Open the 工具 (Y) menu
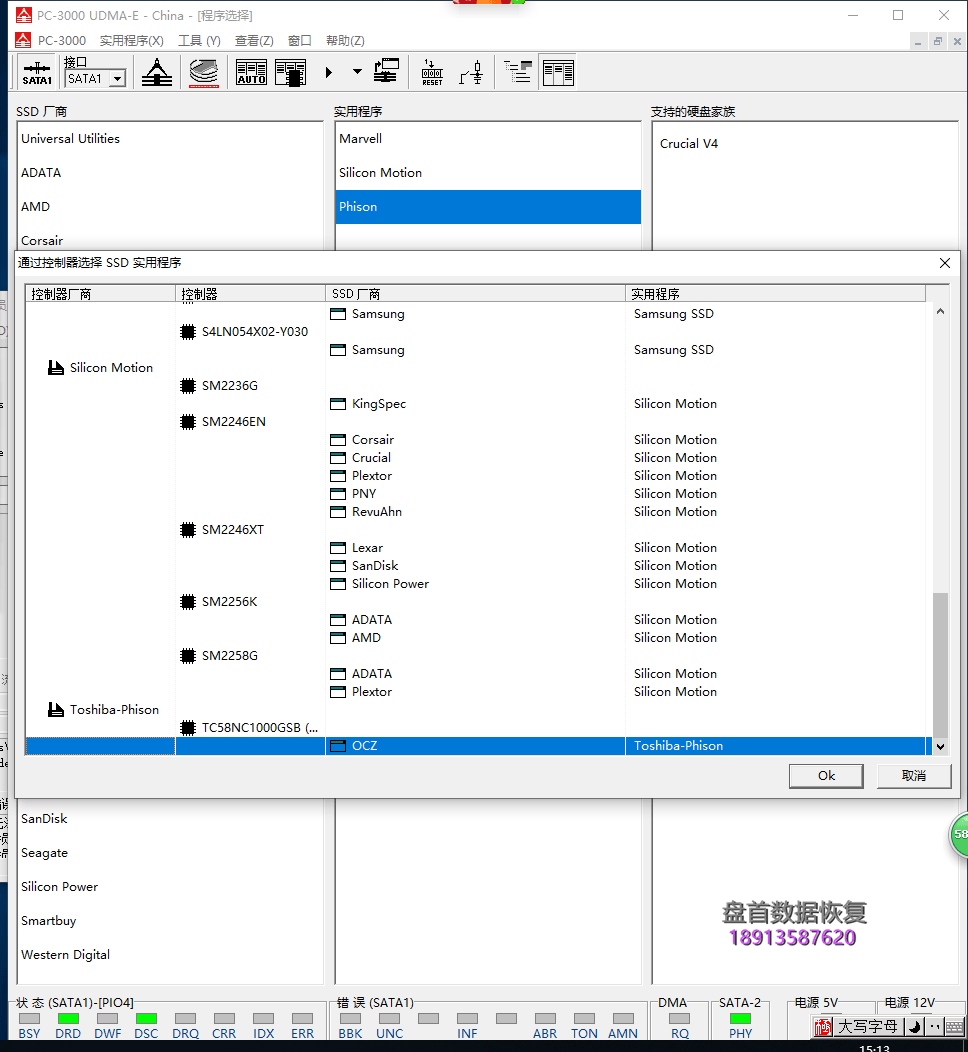The width and height of the screenshot is (968, 1052). click(199, 41)
